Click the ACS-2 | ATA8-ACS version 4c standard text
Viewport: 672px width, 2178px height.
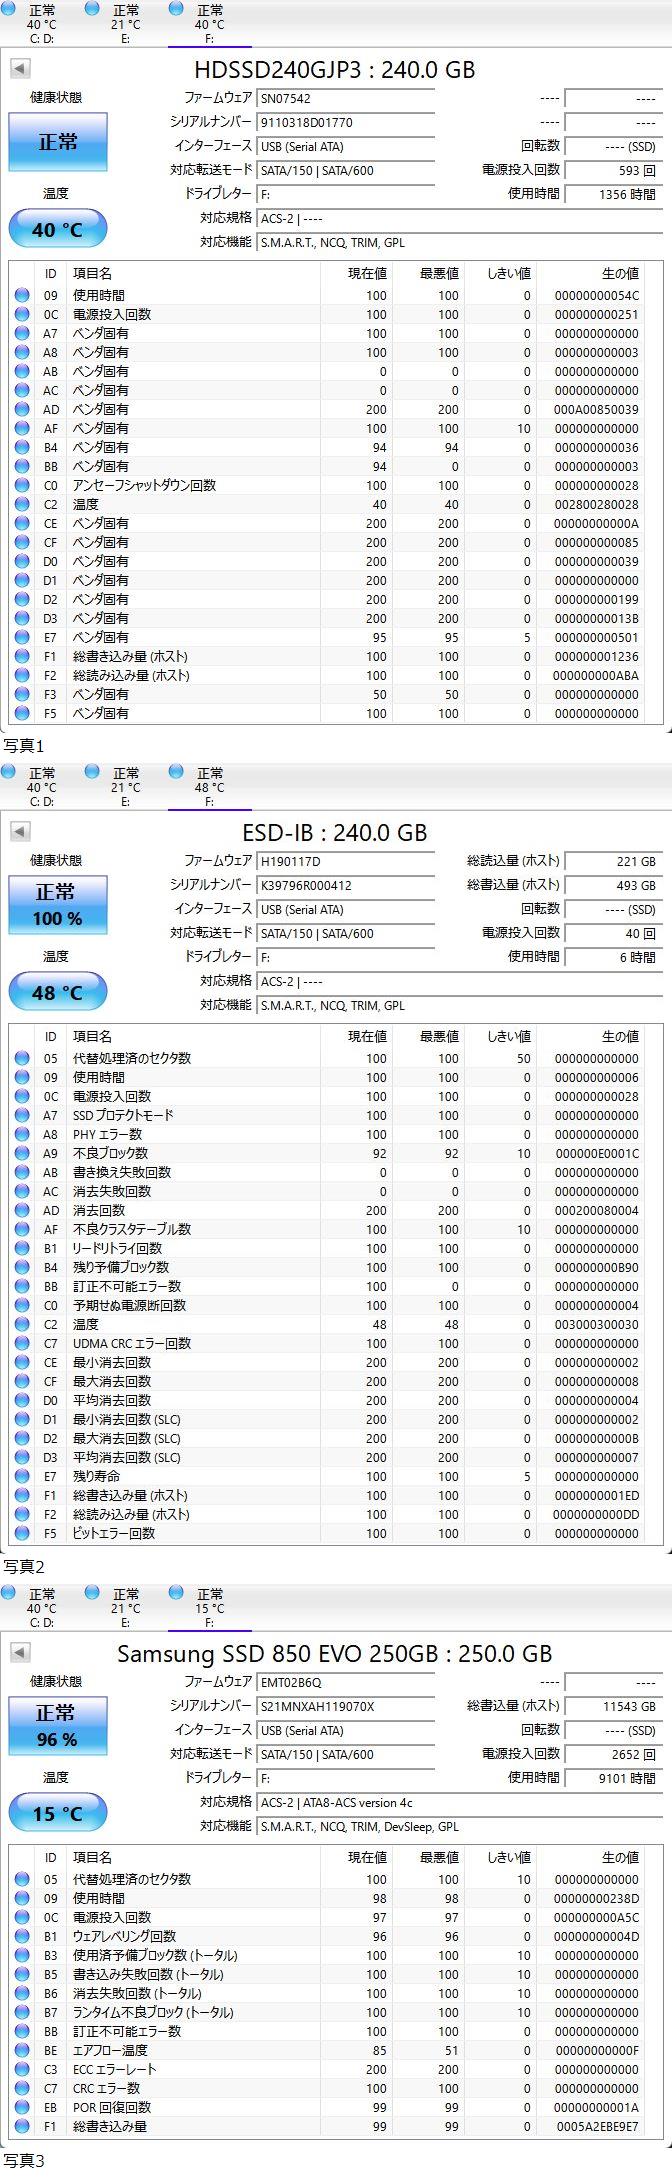tap(337, 1802)
